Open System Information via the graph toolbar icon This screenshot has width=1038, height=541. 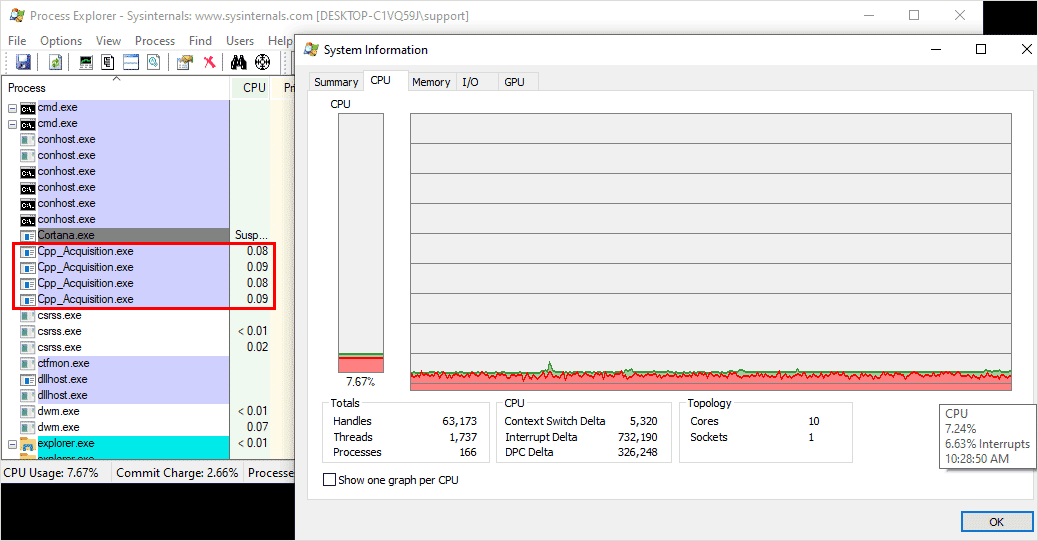point(86,62)
